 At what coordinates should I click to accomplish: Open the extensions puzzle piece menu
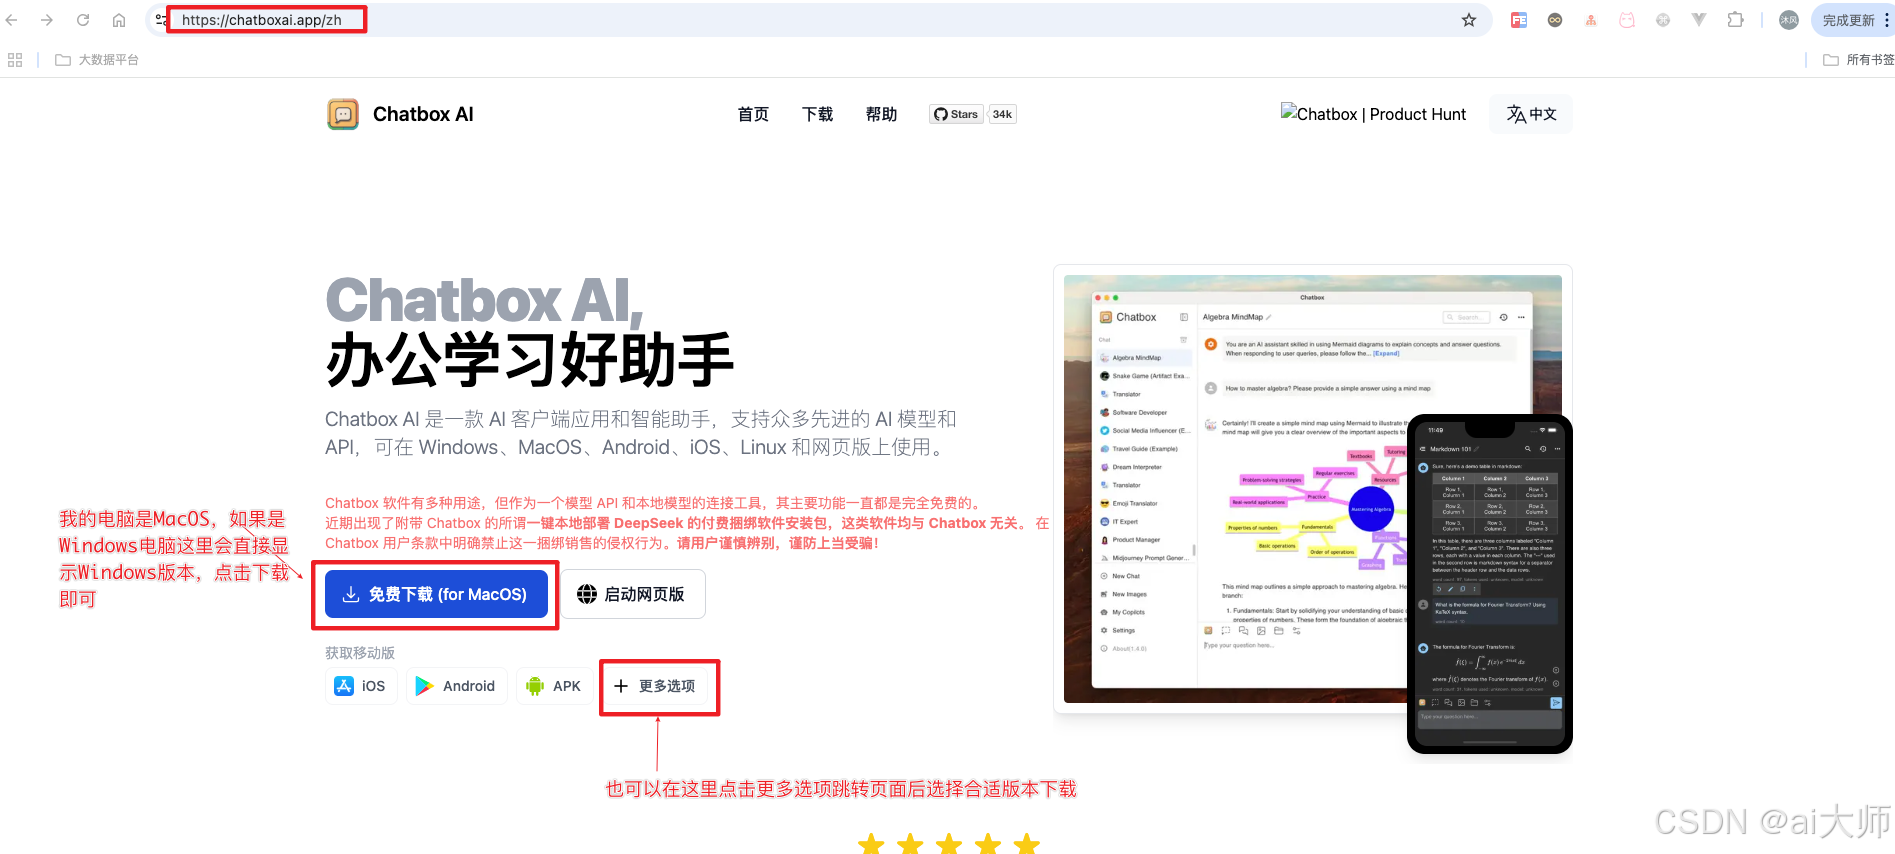point(1736,20)
